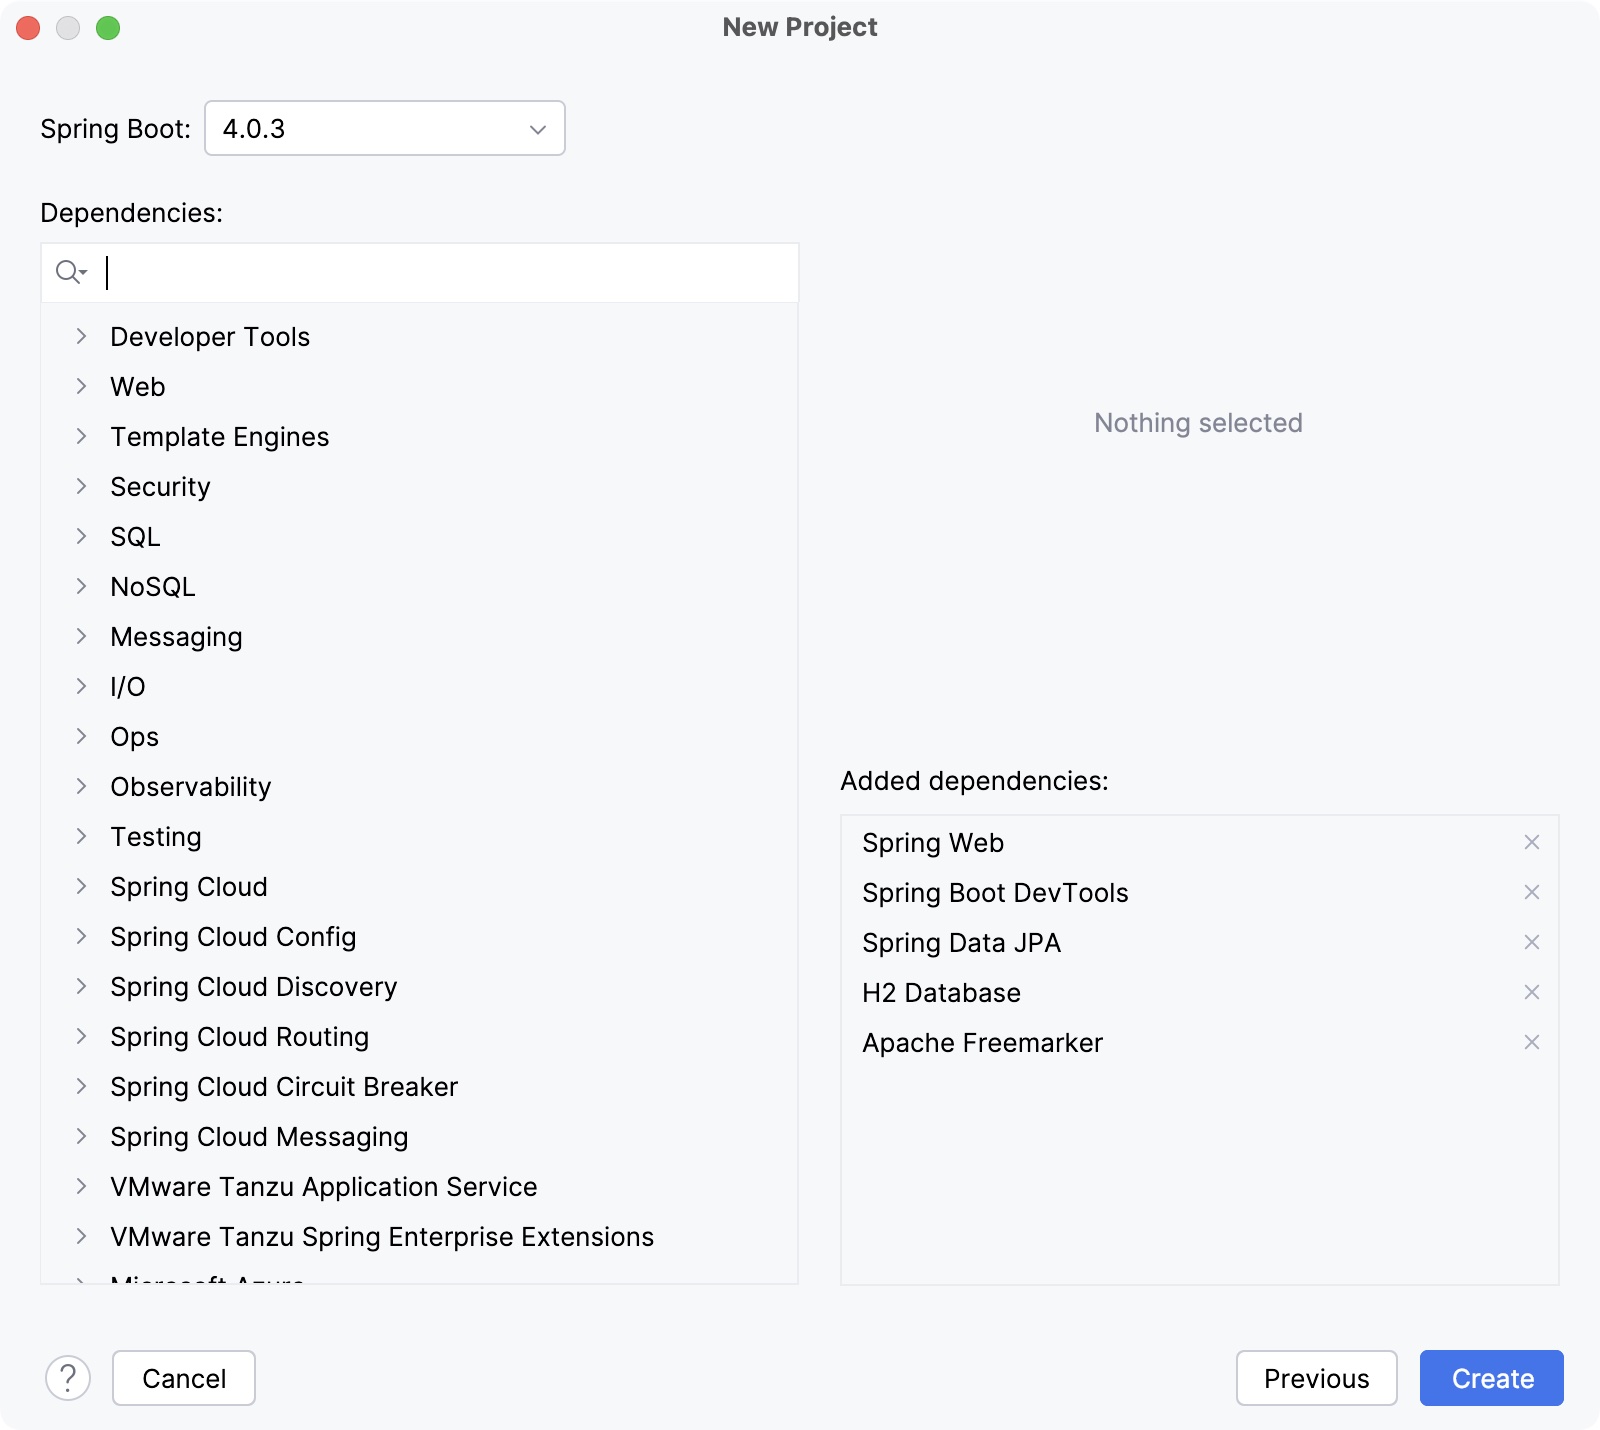The image size is (1600, 1430).
Task: Expand the Template Engines category
Action: coord(82,437)
